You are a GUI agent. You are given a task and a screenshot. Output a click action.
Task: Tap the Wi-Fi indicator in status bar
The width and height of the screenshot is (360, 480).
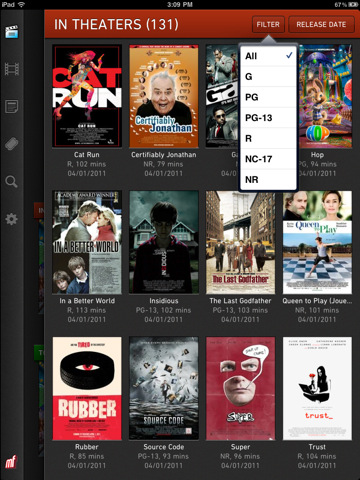pyautogui.click(x=22, y=4)
